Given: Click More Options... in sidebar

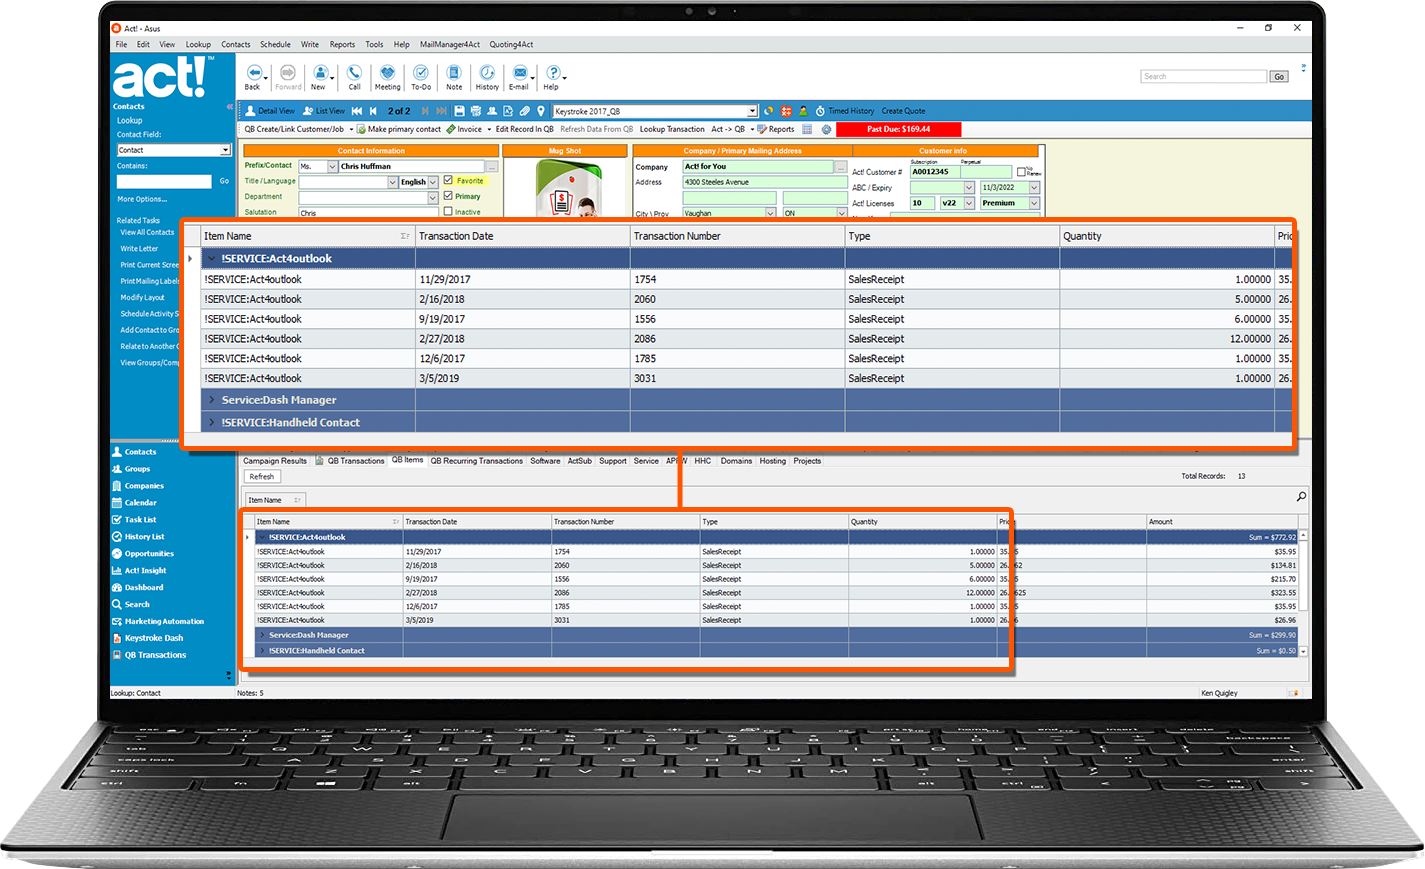Looking at the screenshot, I should 141,199.
